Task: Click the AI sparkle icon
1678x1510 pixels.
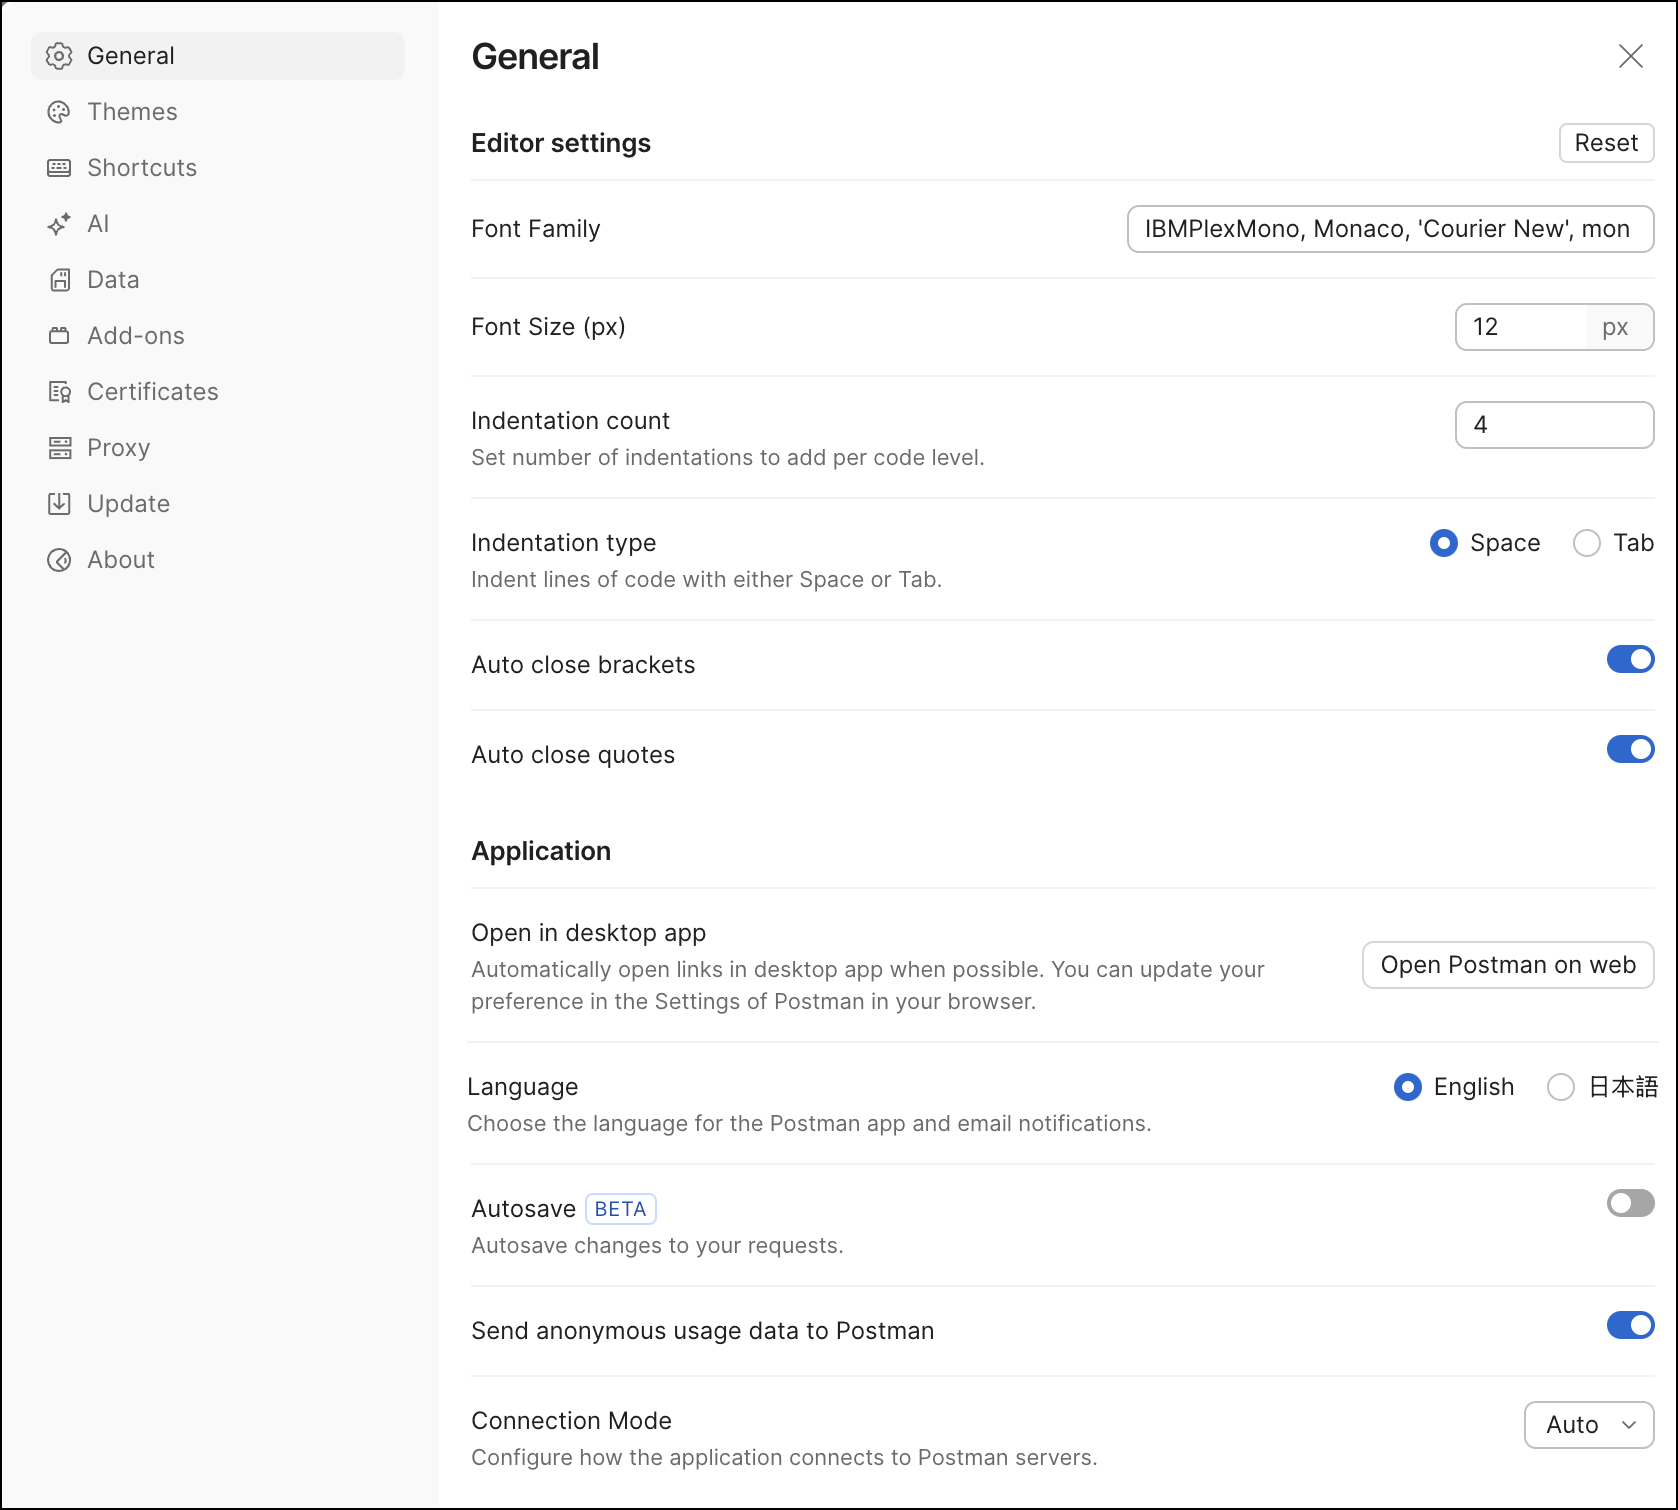Action: (59, 224)
